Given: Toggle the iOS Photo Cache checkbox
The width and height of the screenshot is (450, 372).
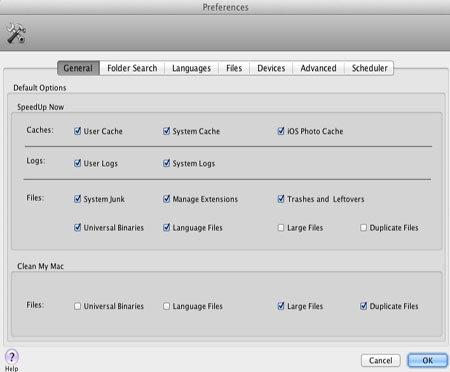Looking at the screenshot, I should pyautogui.click(x=281, y=131).
